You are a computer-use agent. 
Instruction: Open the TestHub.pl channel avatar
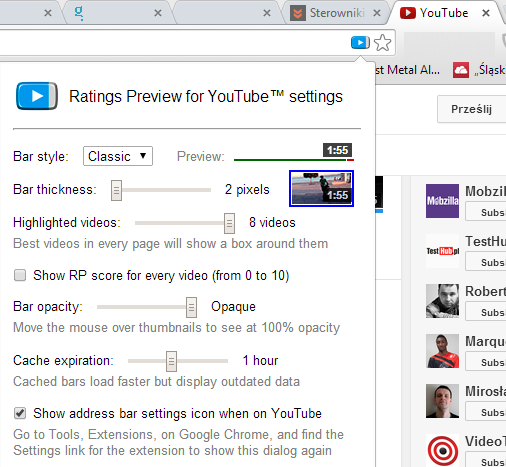[x=442, y=251]
